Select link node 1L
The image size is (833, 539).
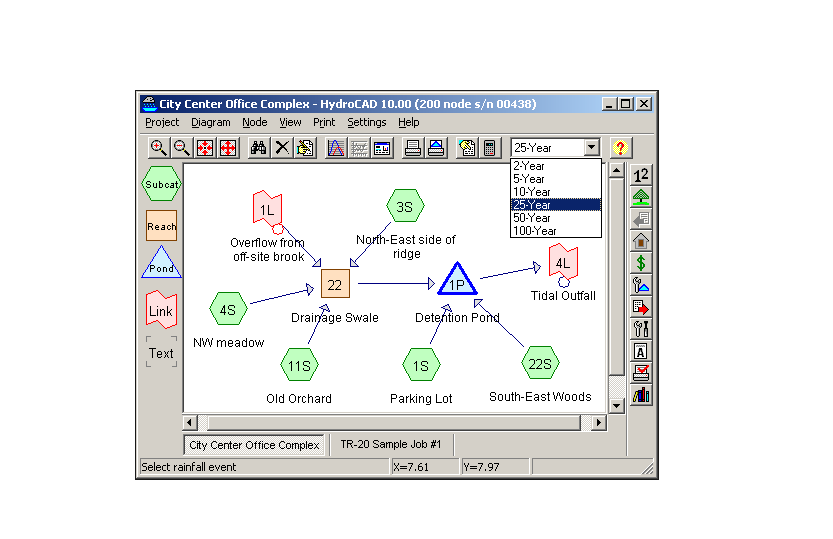(x=267, y=208)
